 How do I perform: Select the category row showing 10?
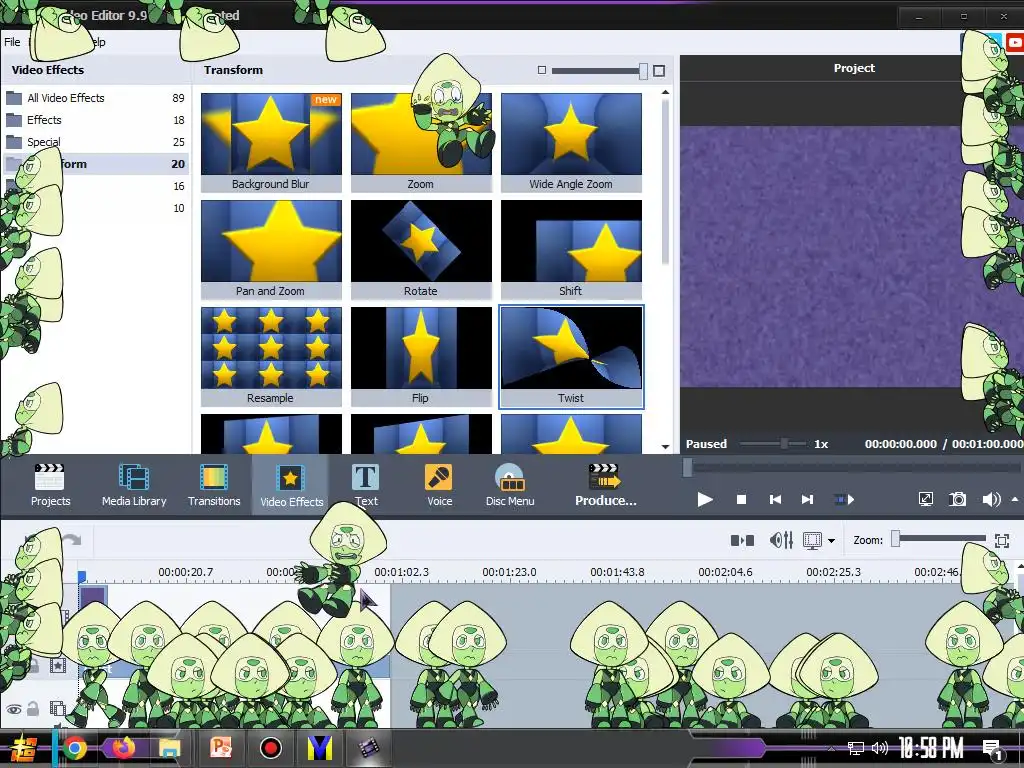(95, 208)
